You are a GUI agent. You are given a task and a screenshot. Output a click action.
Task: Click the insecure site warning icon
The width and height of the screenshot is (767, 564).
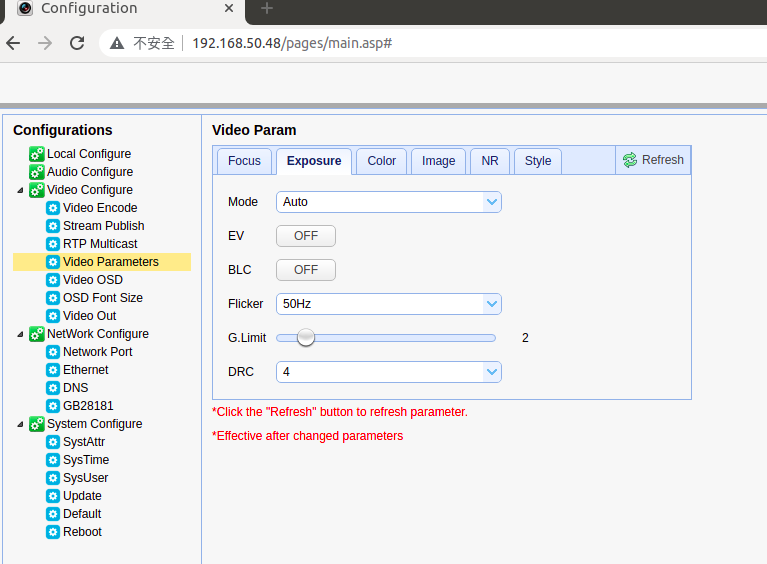(117, 43)
